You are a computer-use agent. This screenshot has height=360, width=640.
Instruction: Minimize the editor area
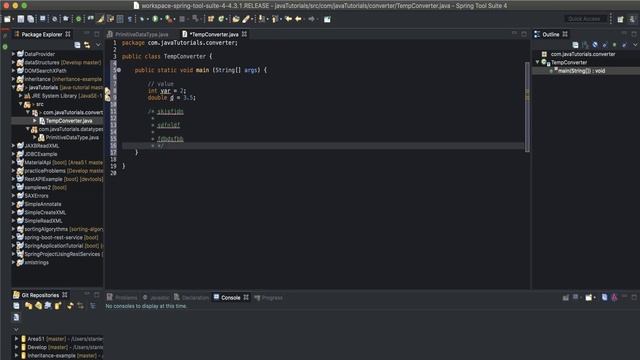(x=514, y=34)
